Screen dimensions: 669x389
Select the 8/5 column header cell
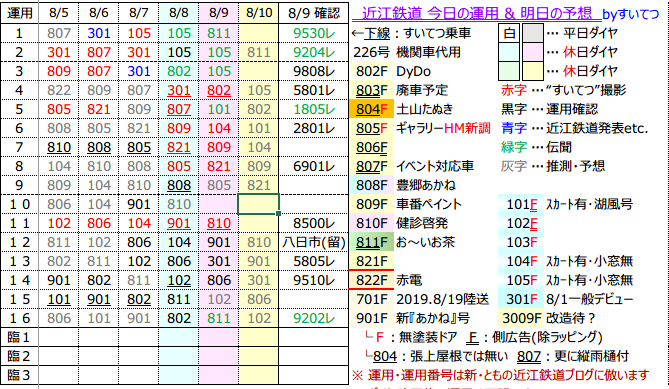pos(58,13)
